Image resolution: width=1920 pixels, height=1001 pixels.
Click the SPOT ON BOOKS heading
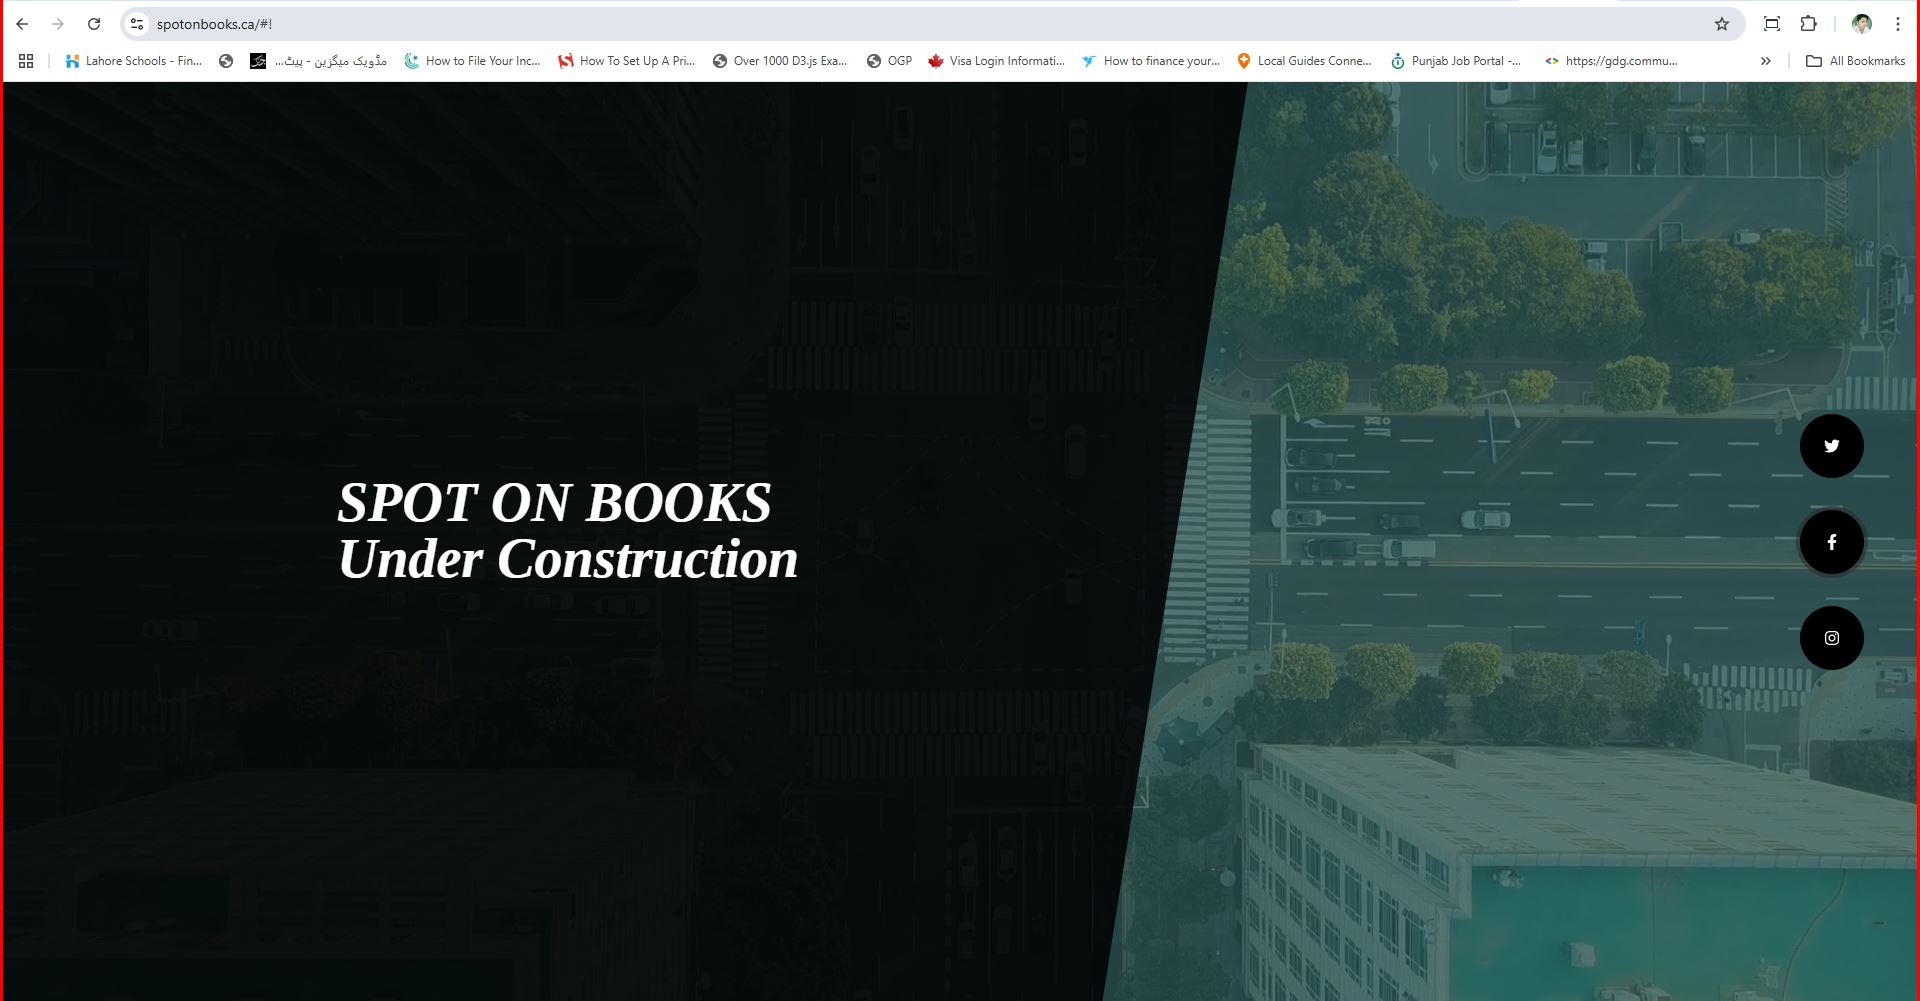pos(554,502)
